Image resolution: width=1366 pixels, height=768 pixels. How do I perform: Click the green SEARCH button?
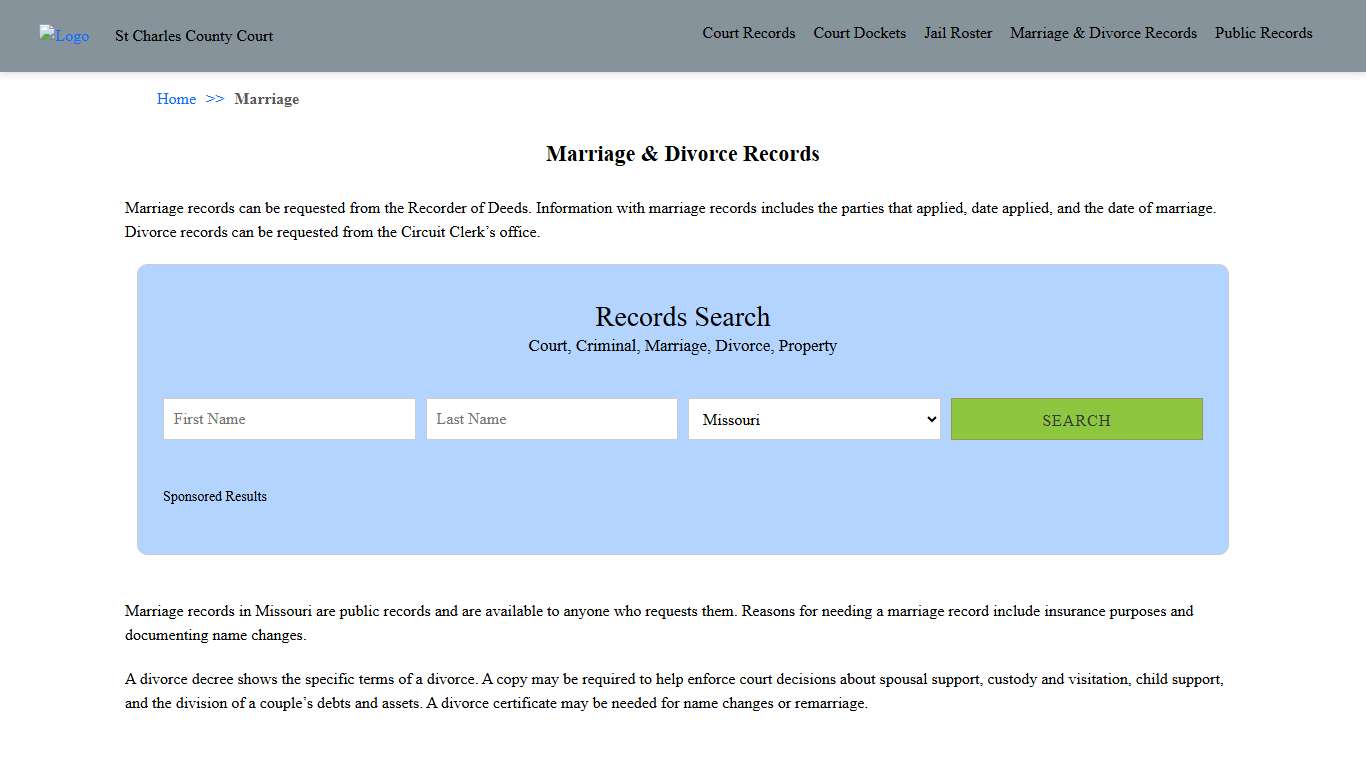1076,419
